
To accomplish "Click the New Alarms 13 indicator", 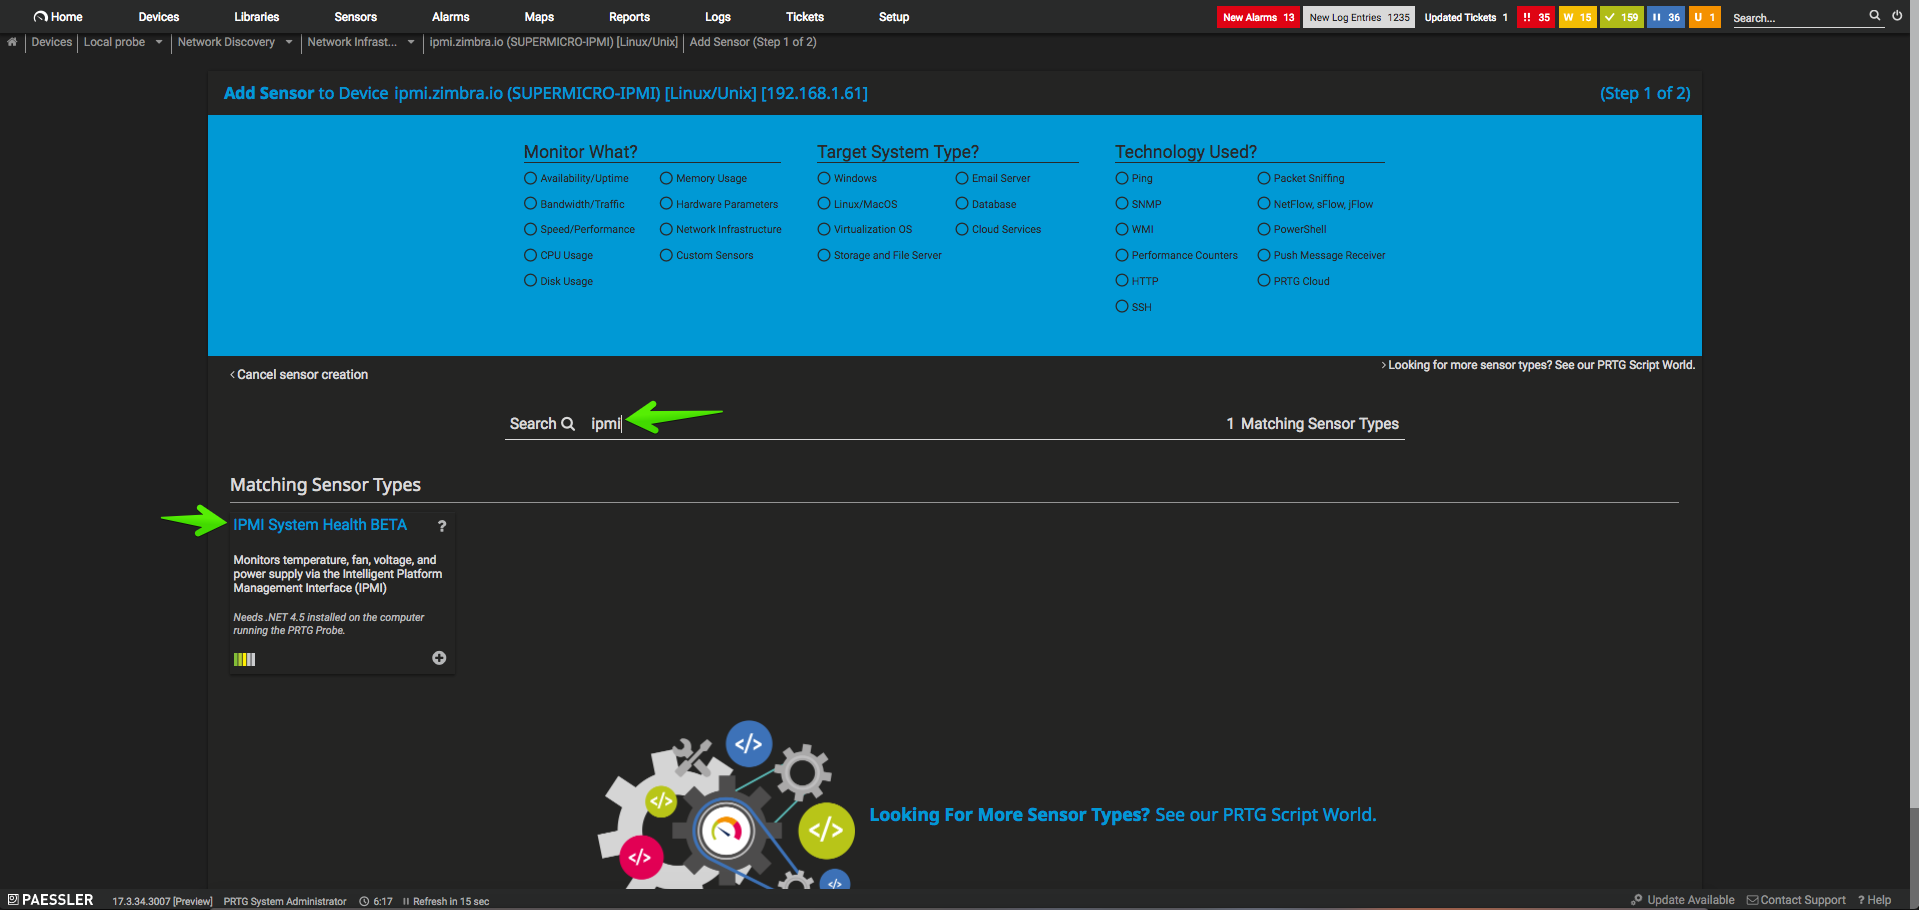I will pos(1258,17).
